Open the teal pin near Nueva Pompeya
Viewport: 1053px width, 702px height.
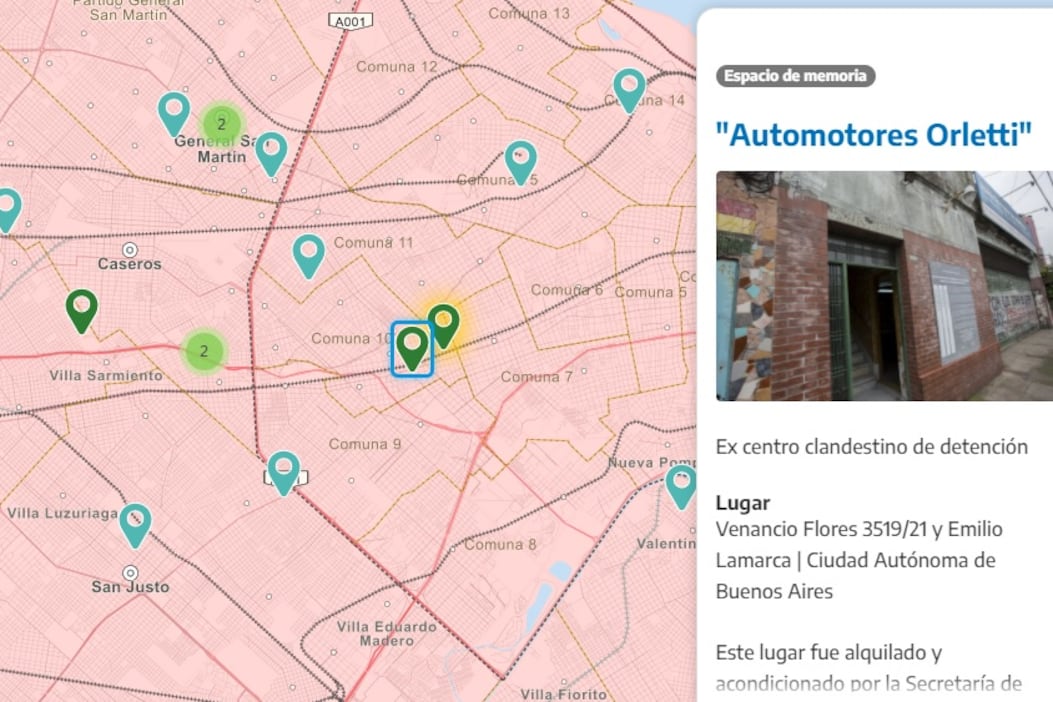click(681, 484)
